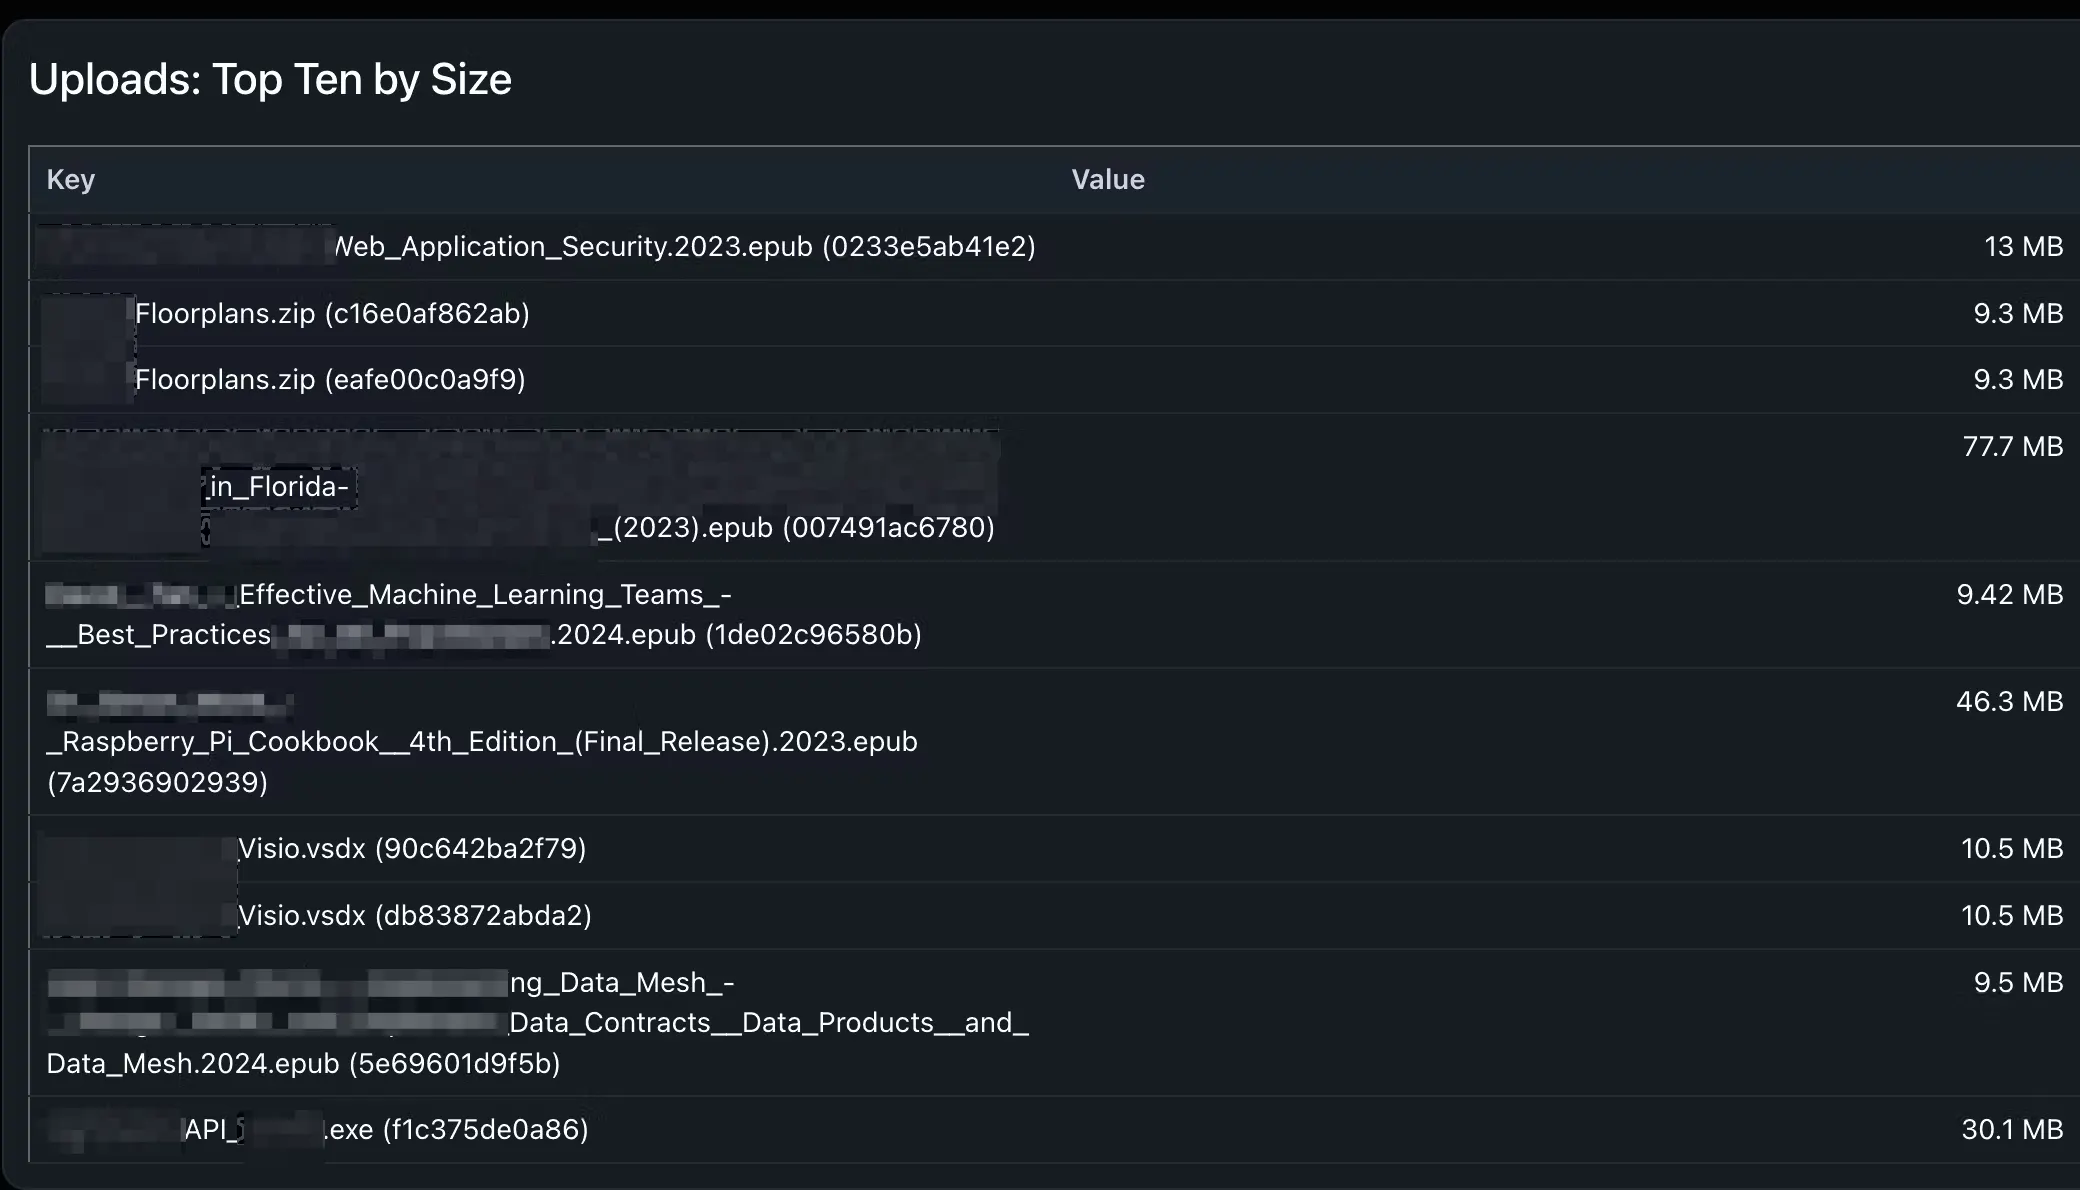2080x1190 pixels.
Task: Click the 9.42 MB size value
Action: point(2009,595)
